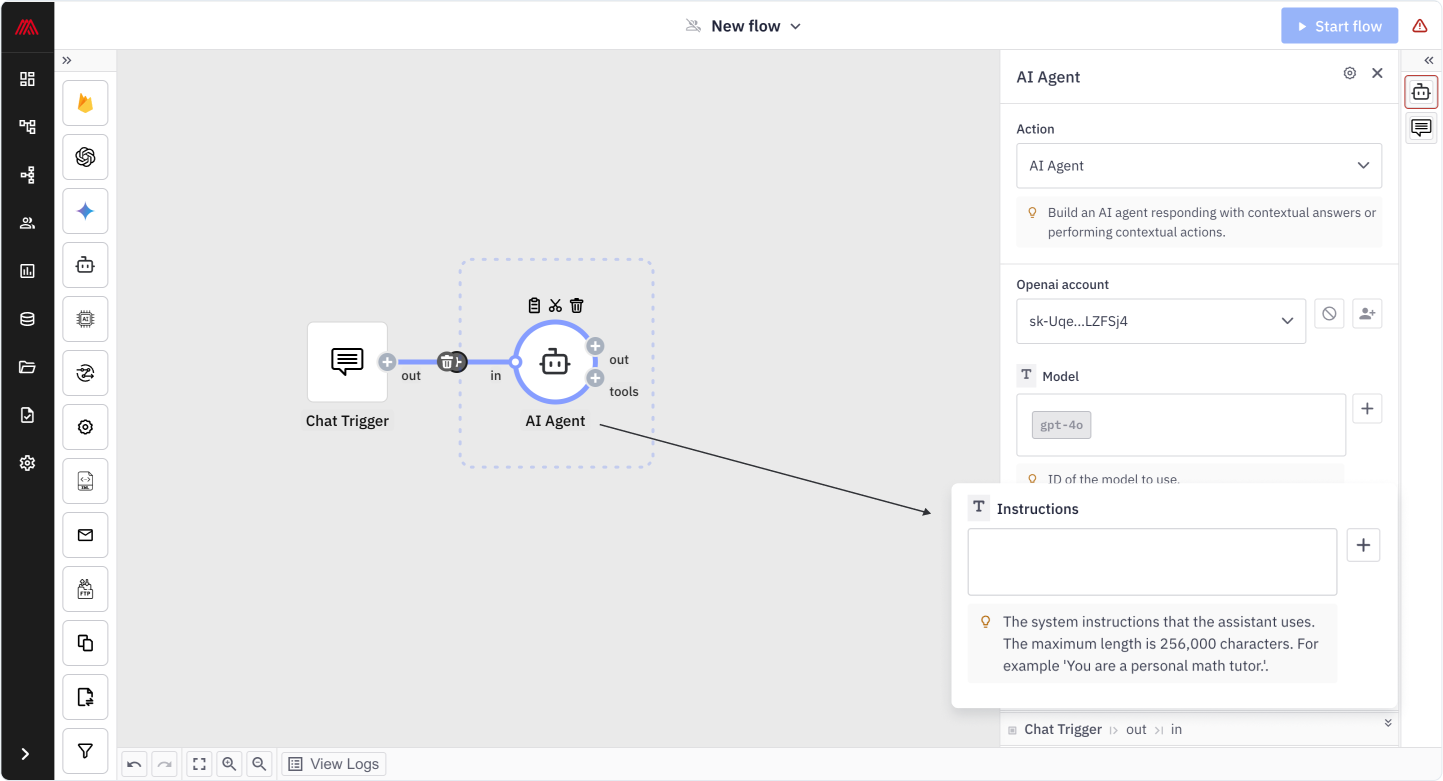Expand the Openai account dropdown
The height and width of the screenshot is (781, 1443).
1160,321
